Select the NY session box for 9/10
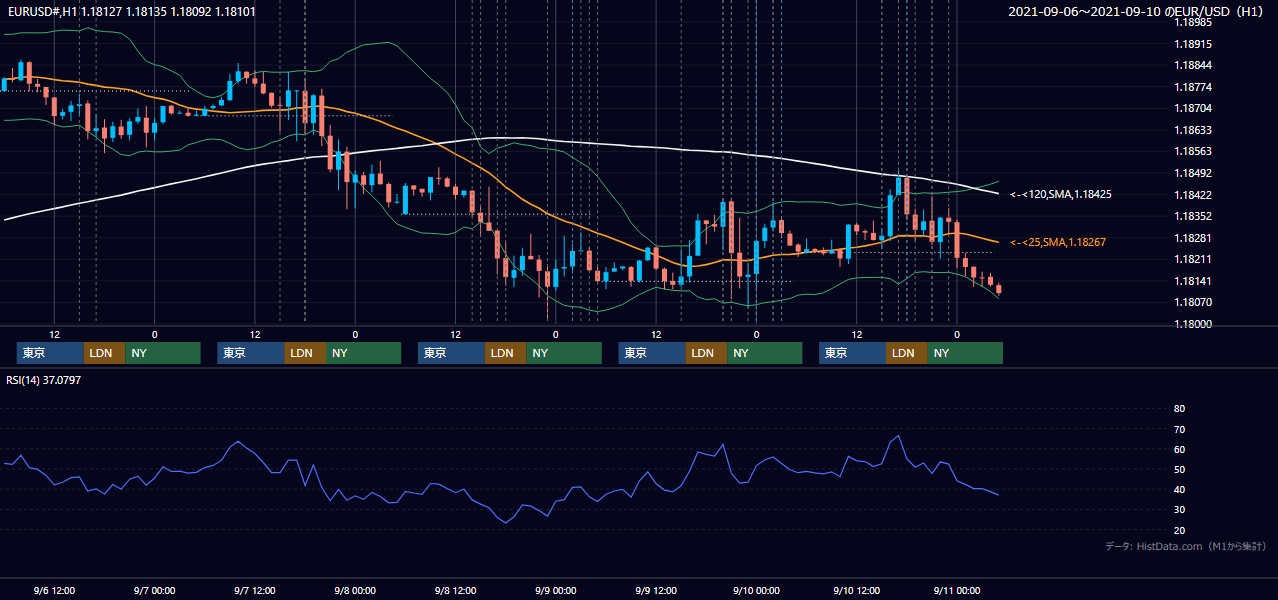 point(965,353)
